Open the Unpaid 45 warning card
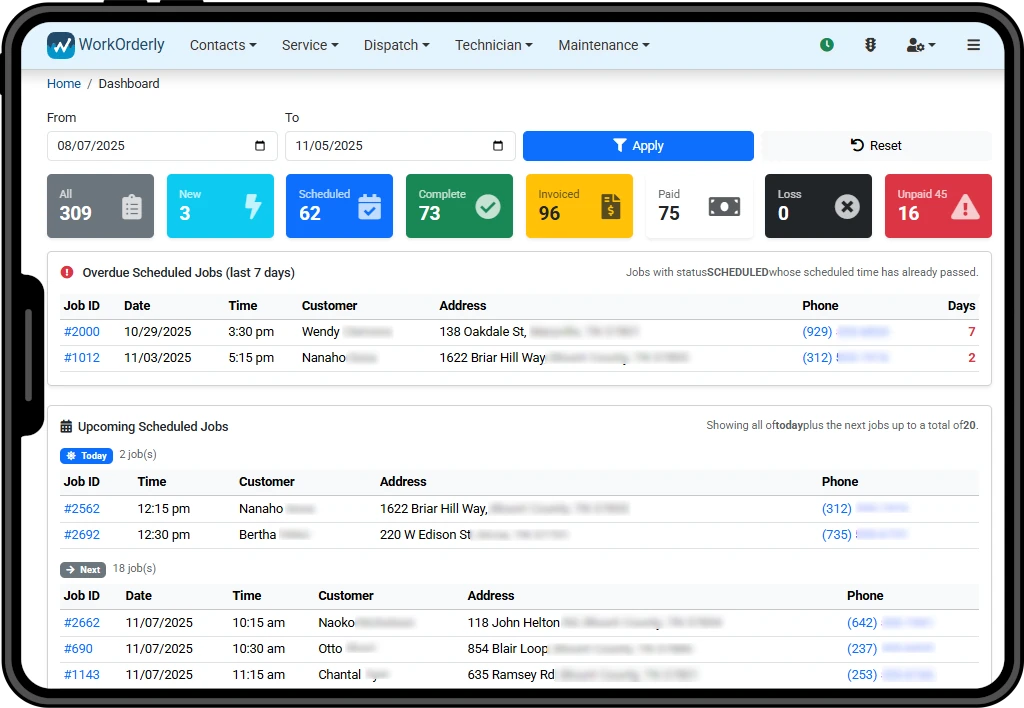Screen dimensions: 1024x708 click(x=937, y=206)
